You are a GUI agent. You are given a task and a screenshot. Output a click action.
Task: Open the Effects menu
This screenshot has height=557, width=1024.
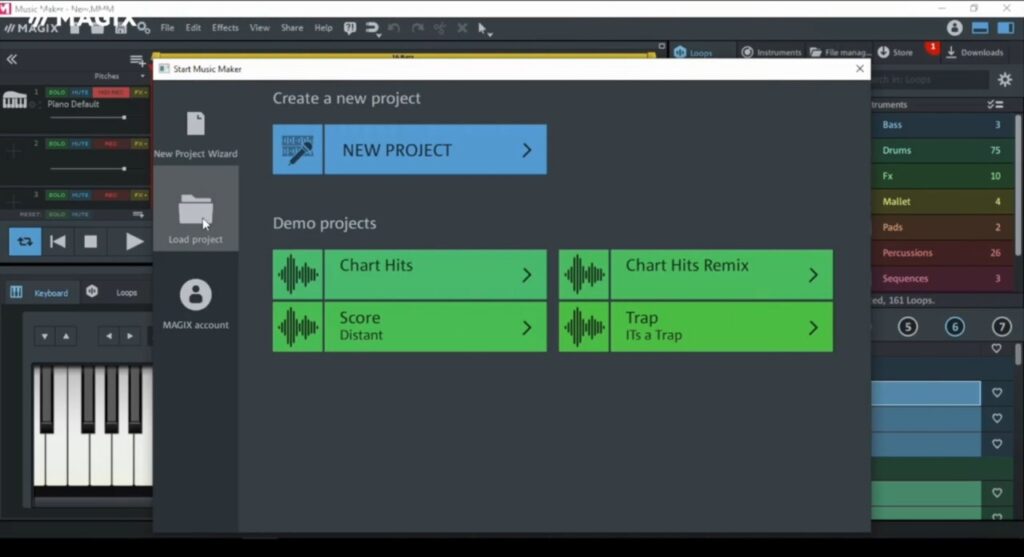point(225,28)
